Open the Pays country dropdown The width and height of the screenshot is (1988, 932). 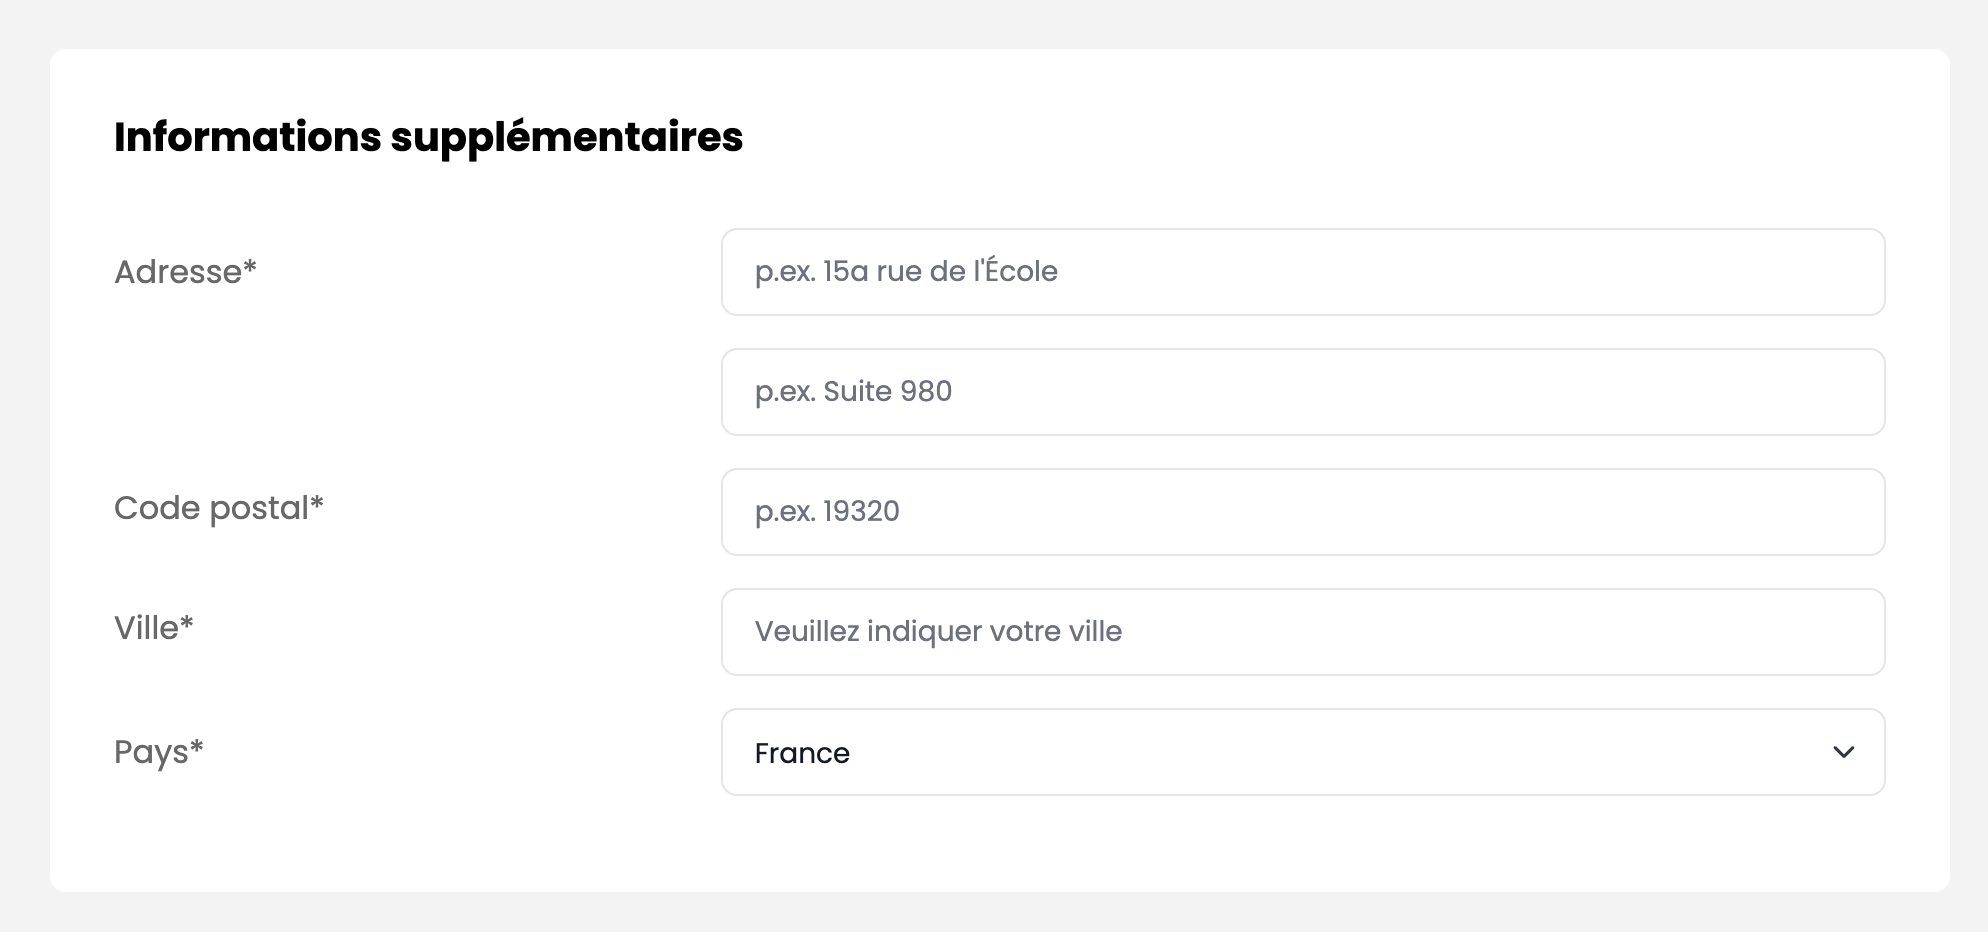1302,752
